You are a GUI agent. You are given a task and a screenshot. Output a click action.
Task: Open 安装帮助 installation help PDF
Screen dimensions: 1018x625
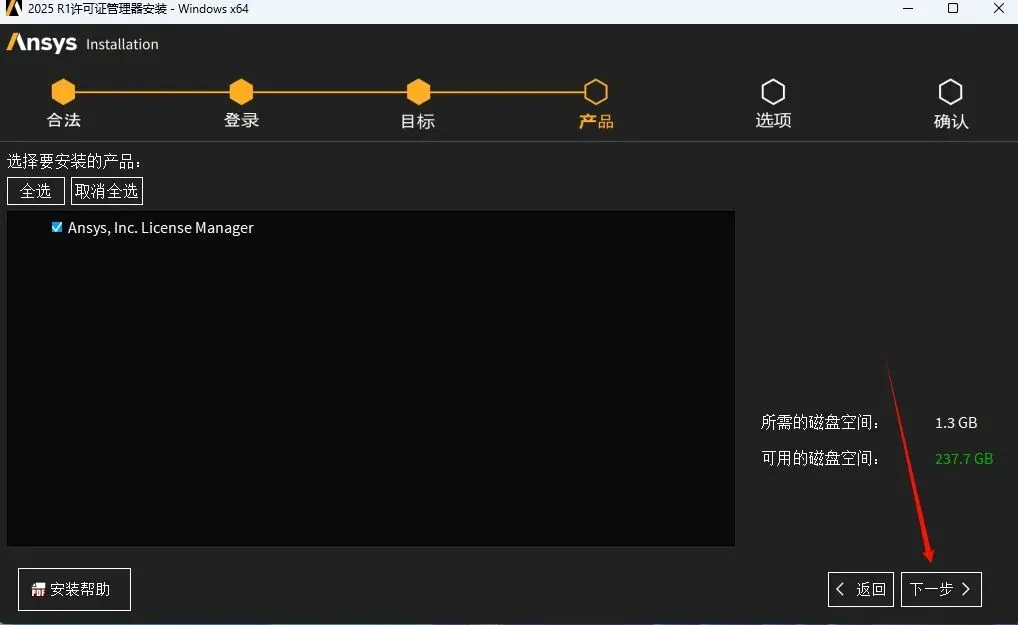click(x=74, y=589)
